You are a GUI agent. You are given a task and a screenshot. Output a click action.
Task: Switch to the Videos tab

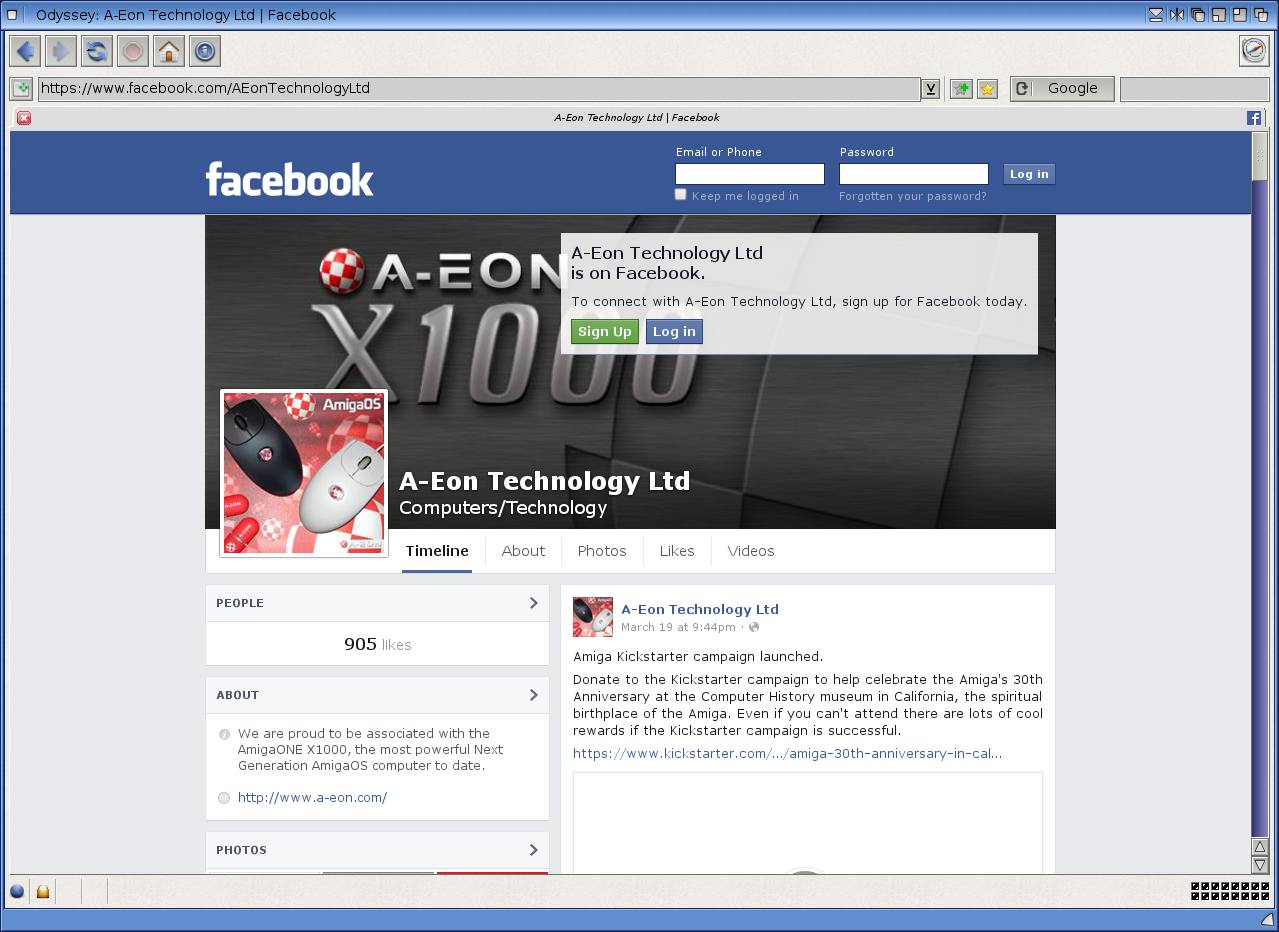click(x=751, y=551)
